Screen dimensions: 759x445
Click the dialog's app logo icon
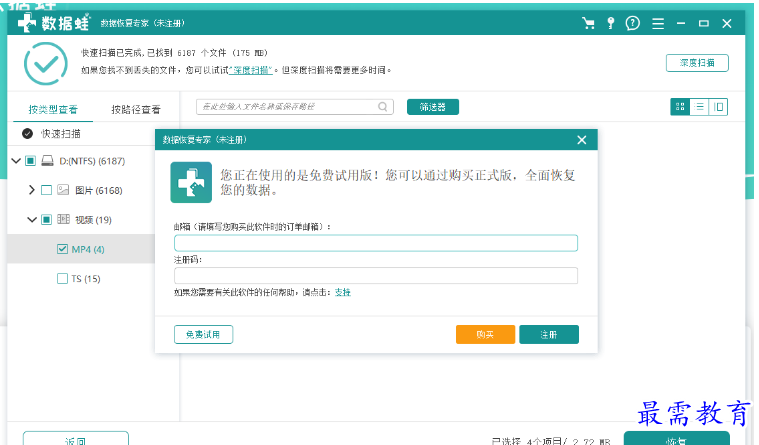pos(191,182)
